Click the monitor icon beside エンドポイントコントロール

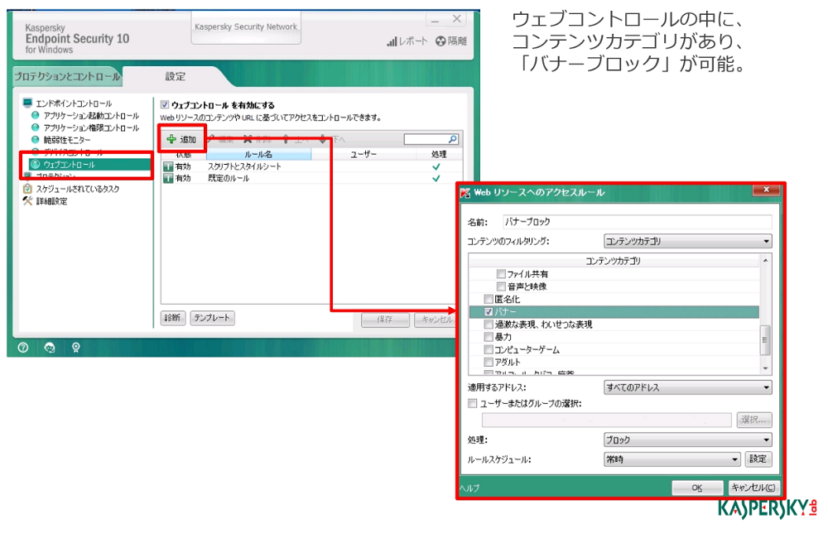27,102
